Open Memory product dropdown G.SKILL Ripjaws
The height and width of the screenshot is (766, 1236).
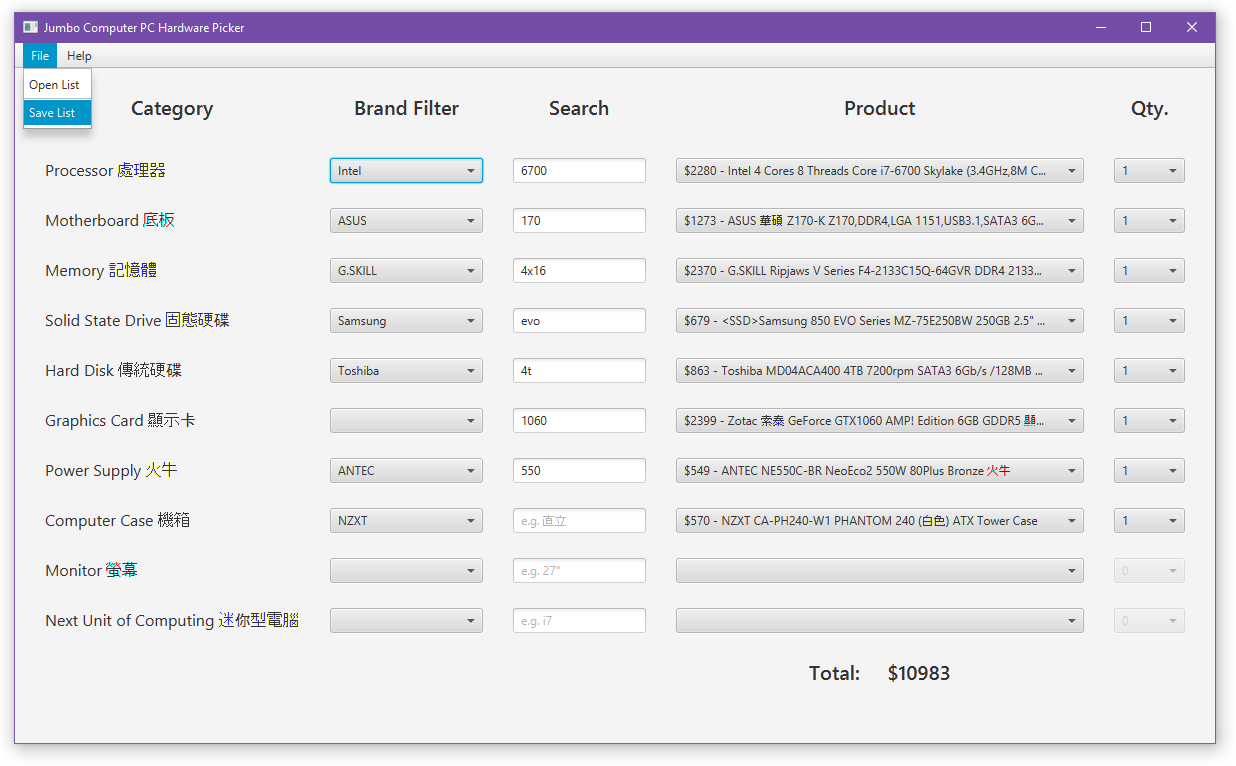pyautogui.click(x=880, y=271)
